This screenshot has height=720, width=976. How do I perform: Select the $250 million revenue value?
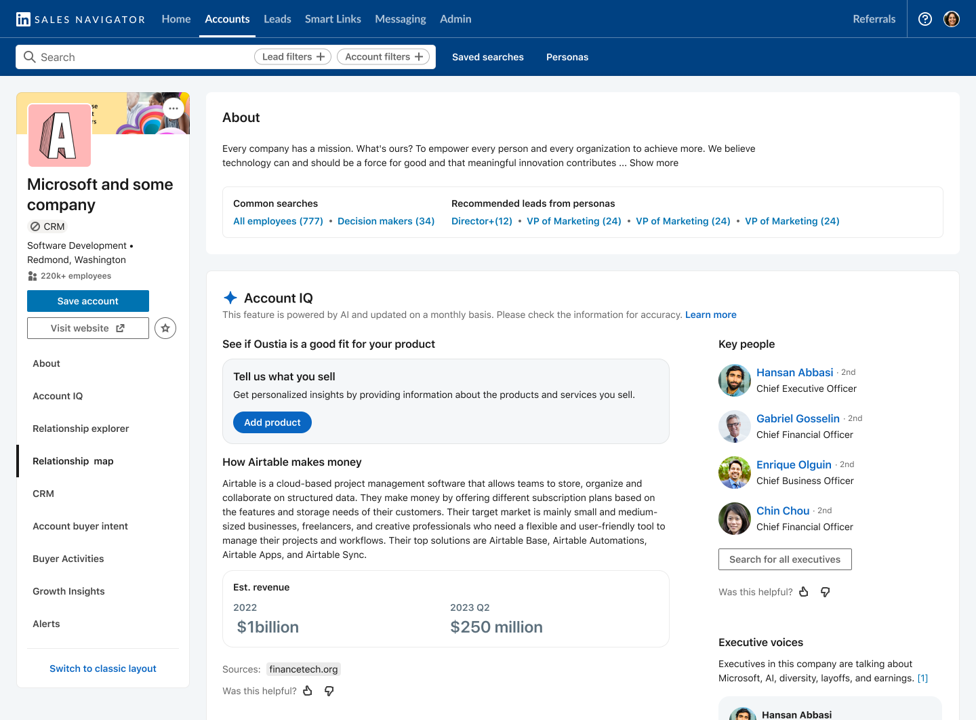(496, 627)
